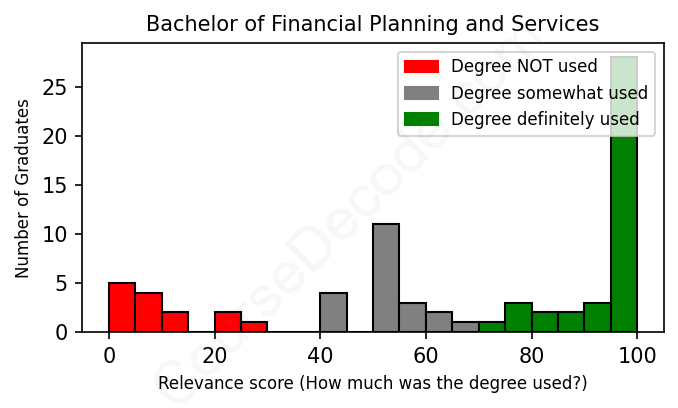Click the 'Degree definitely used' legend text
The image size is (678, 408).
545,120
